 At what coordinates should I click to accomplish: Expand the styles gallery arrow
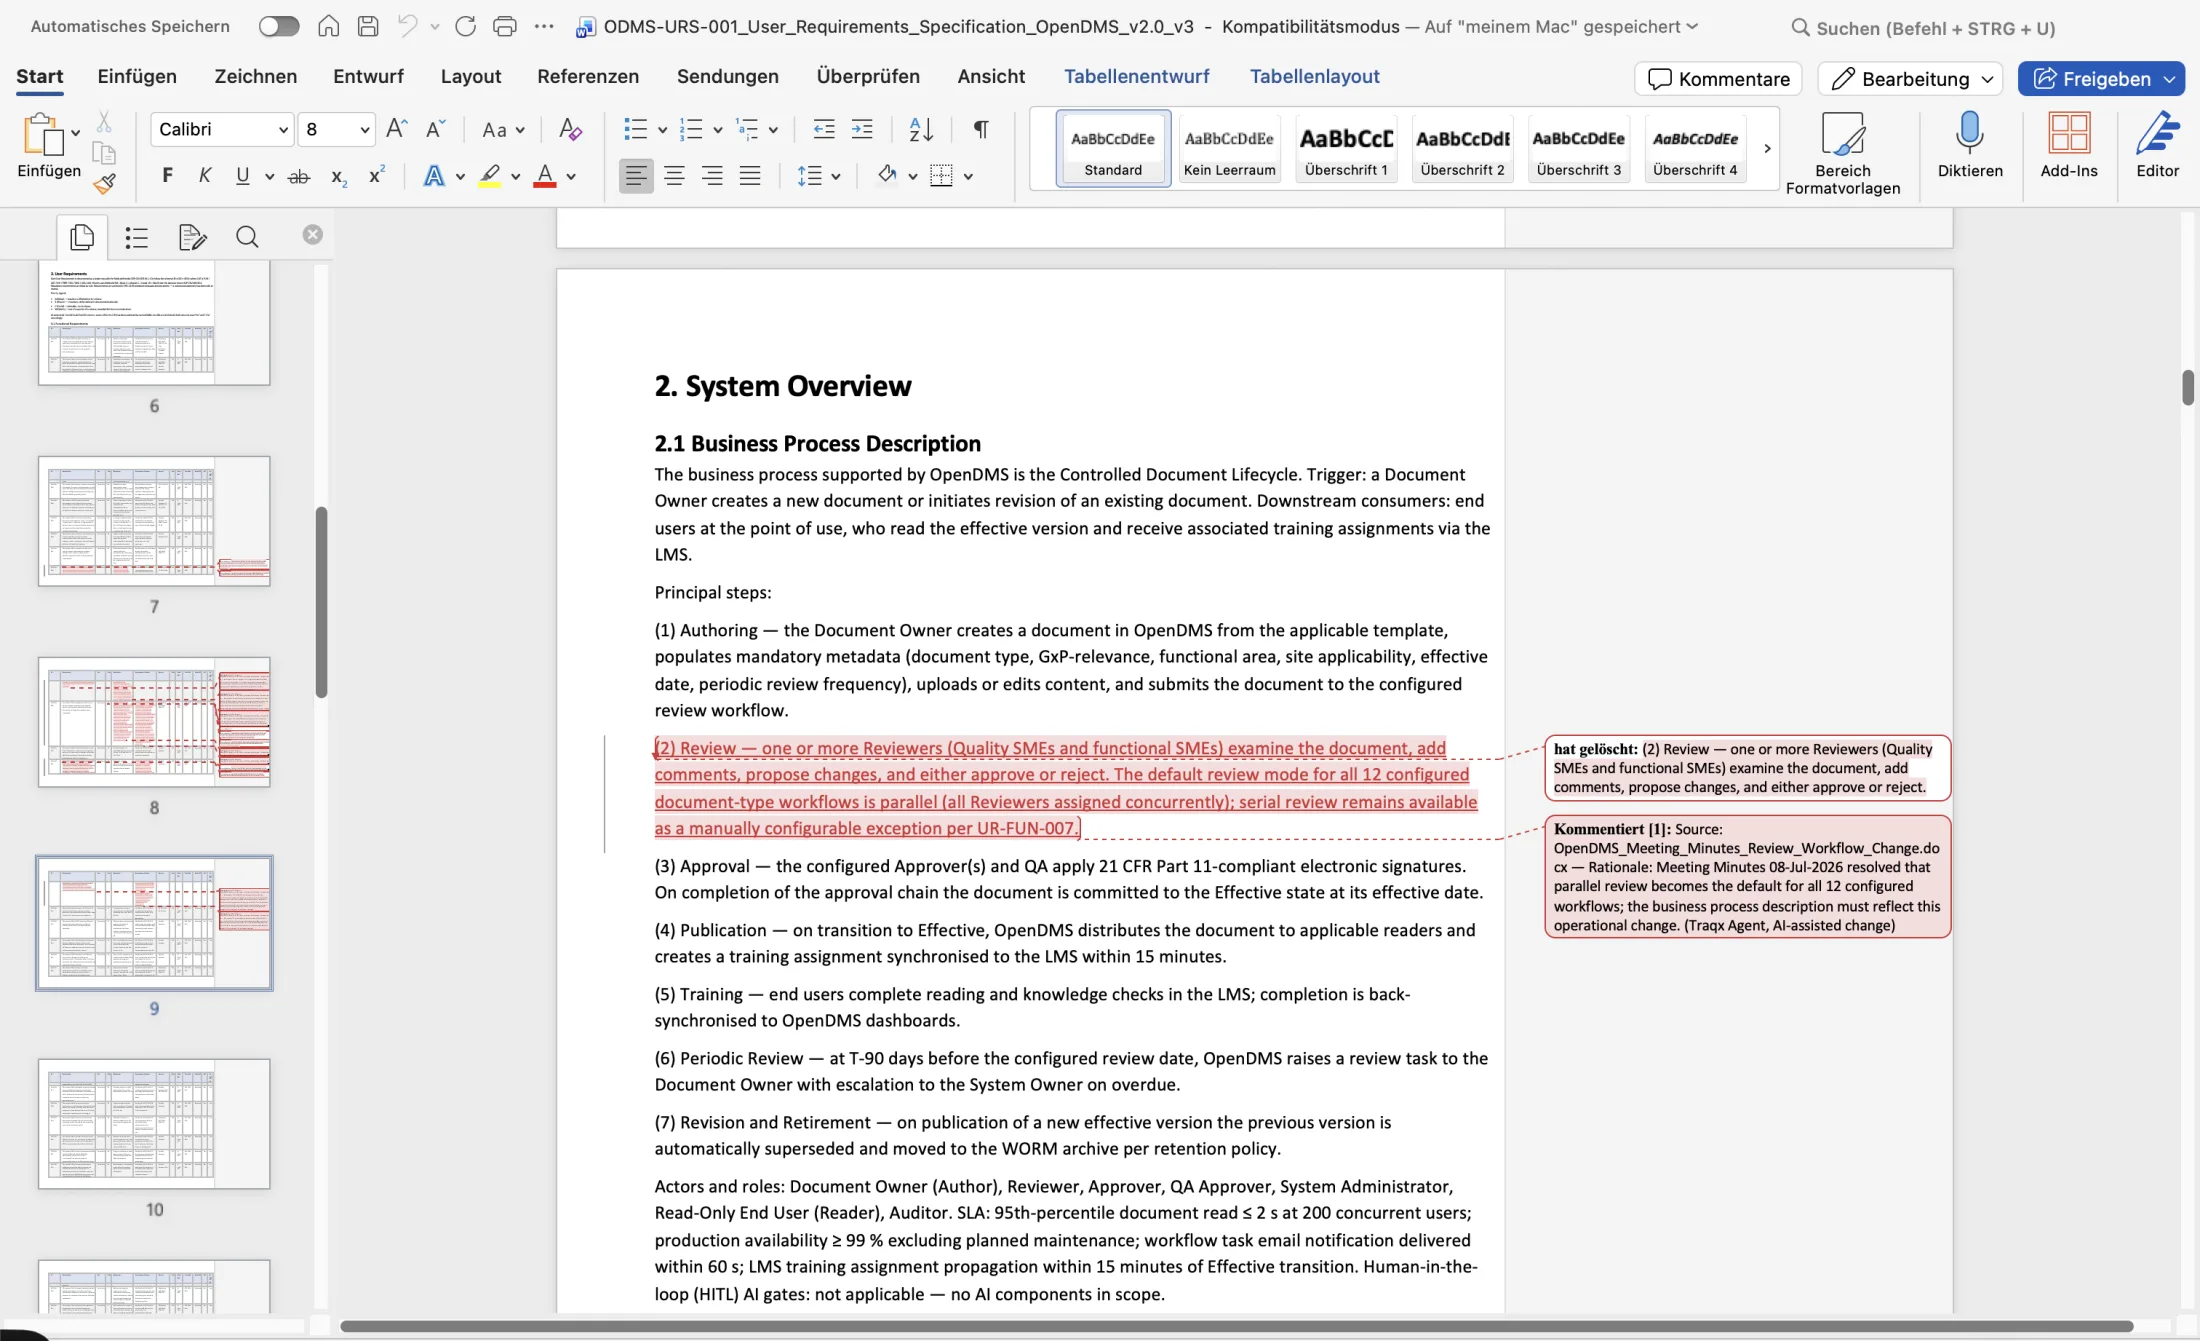(1767, 149)
